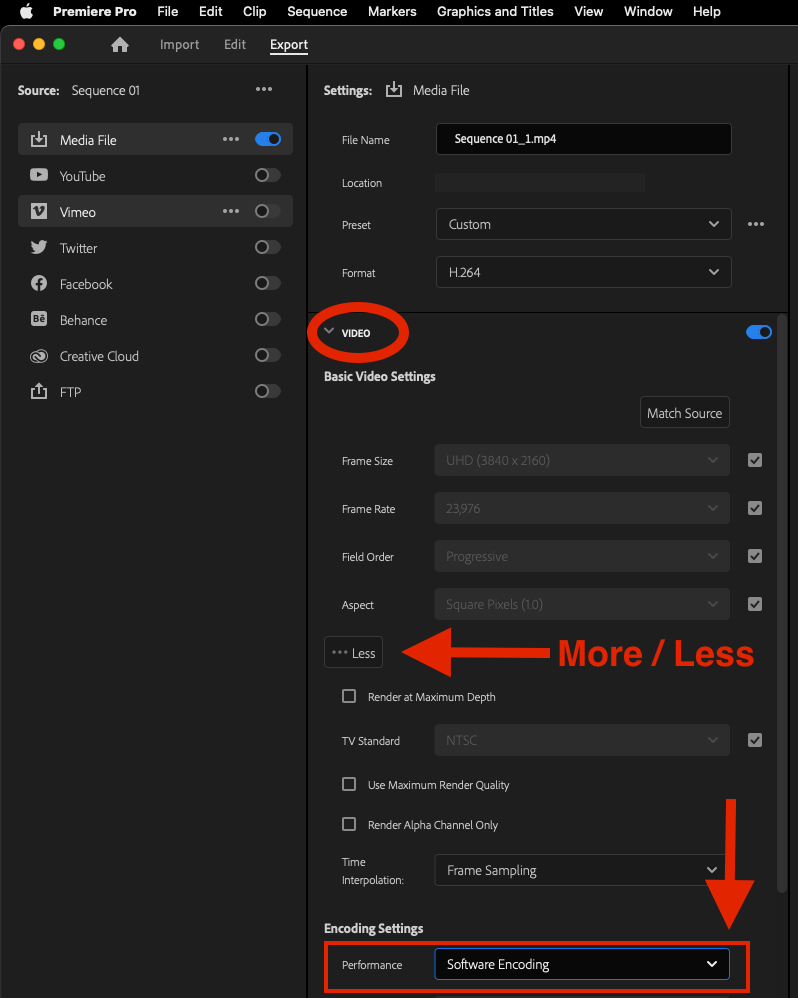Collapse the VIDEO section chevron
798x998 pixels.
(x=329, y=332)
